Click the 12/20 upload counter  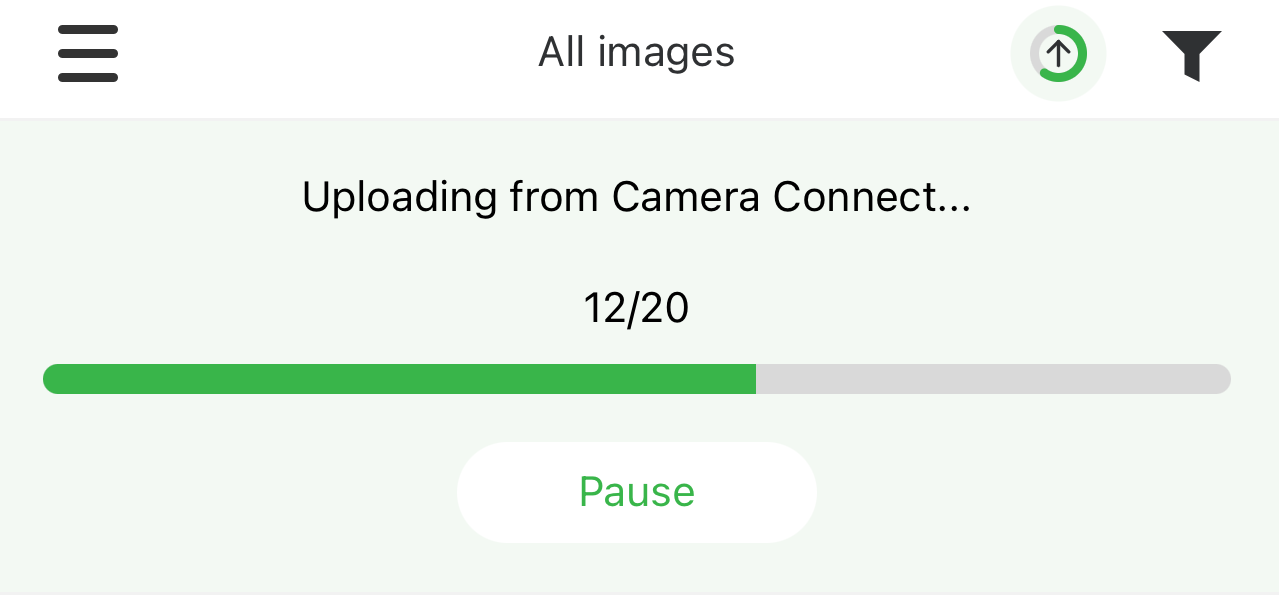click(637, 309)
